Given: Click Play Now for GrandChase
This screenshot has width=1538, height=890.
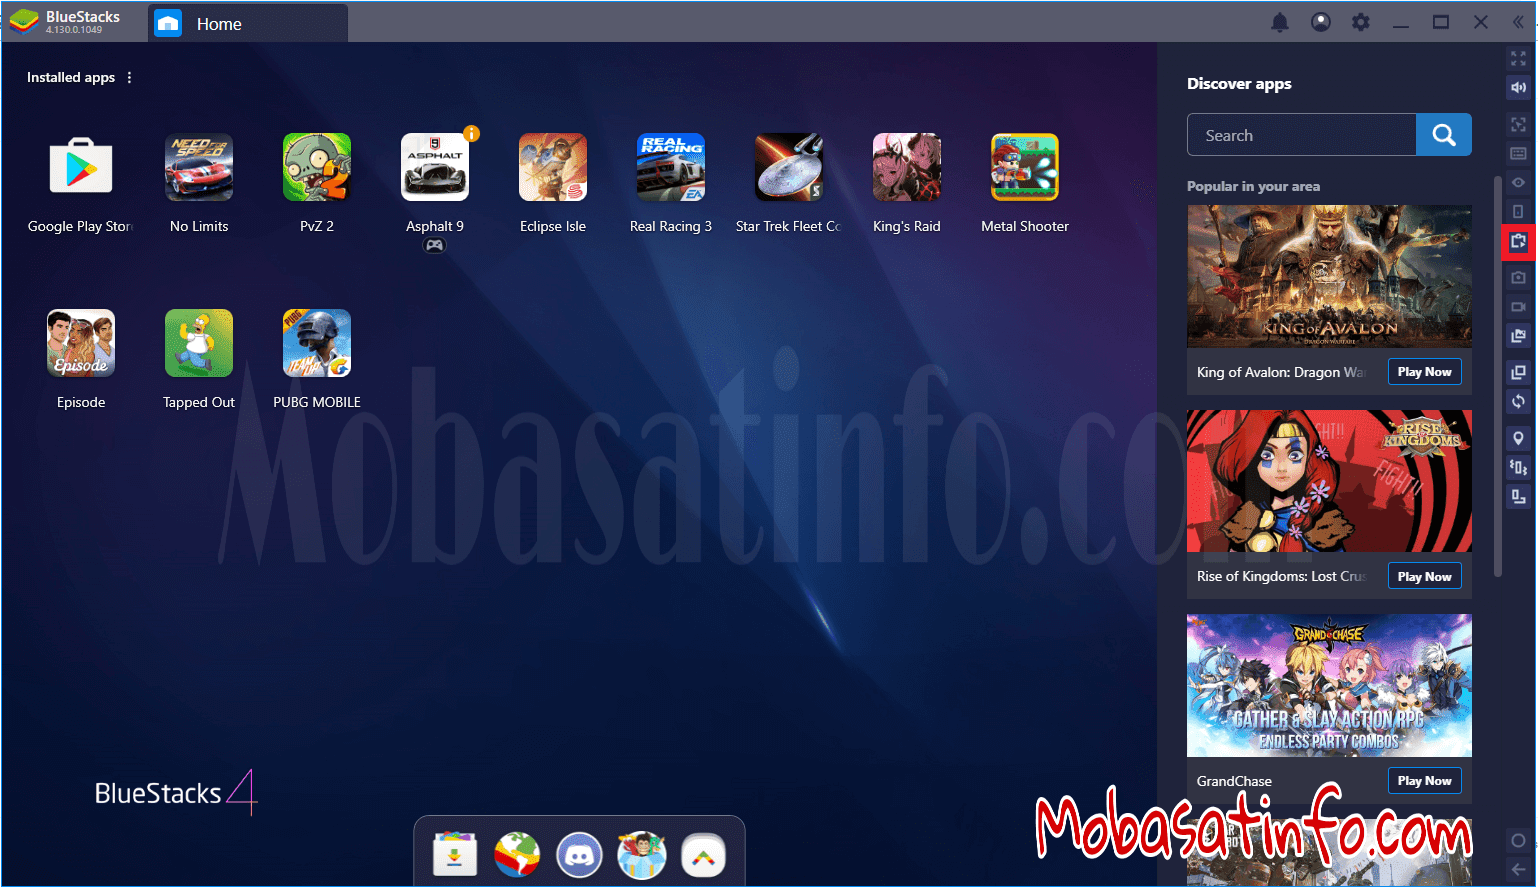Looking at the screenshot, I should coord(1425,781).
